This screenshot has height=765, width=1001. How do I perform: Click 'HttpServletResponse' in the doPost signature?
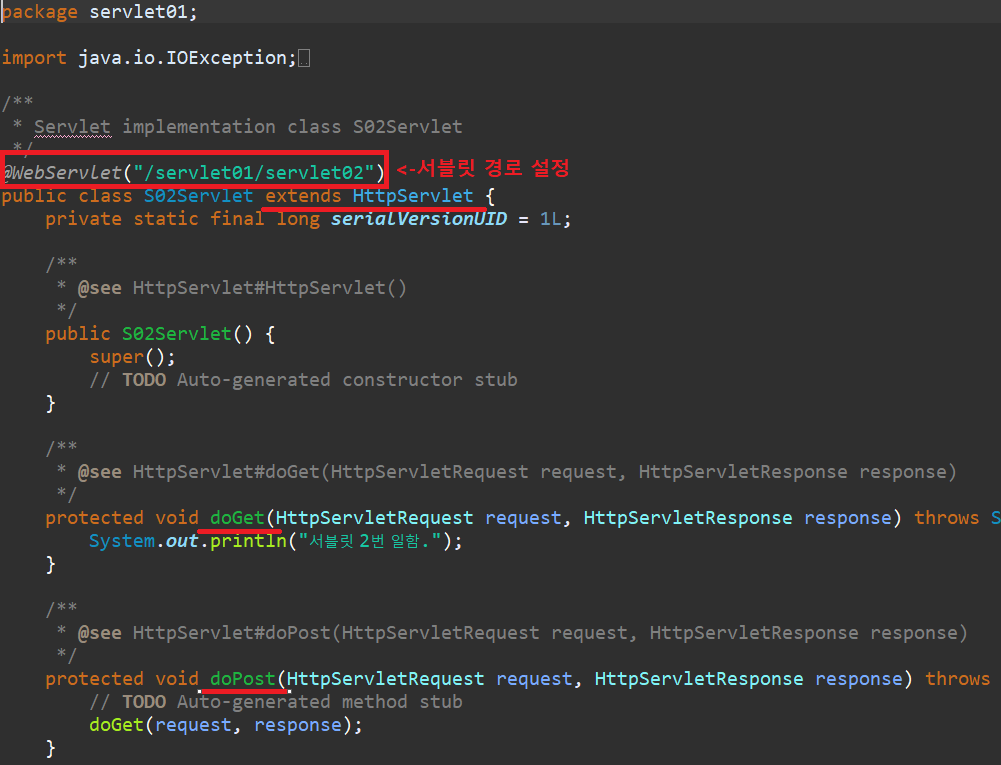[699, 679]
